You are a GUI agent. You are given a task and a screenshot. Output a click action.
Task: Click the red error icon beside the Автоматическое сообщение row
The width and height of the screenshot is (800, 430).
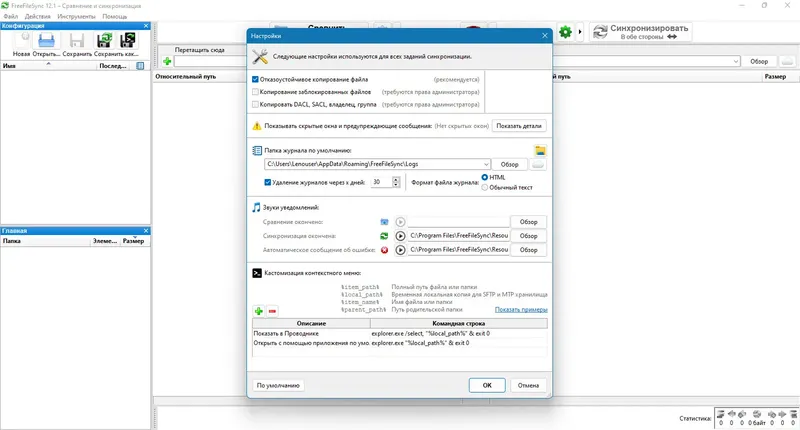[384, 250]
